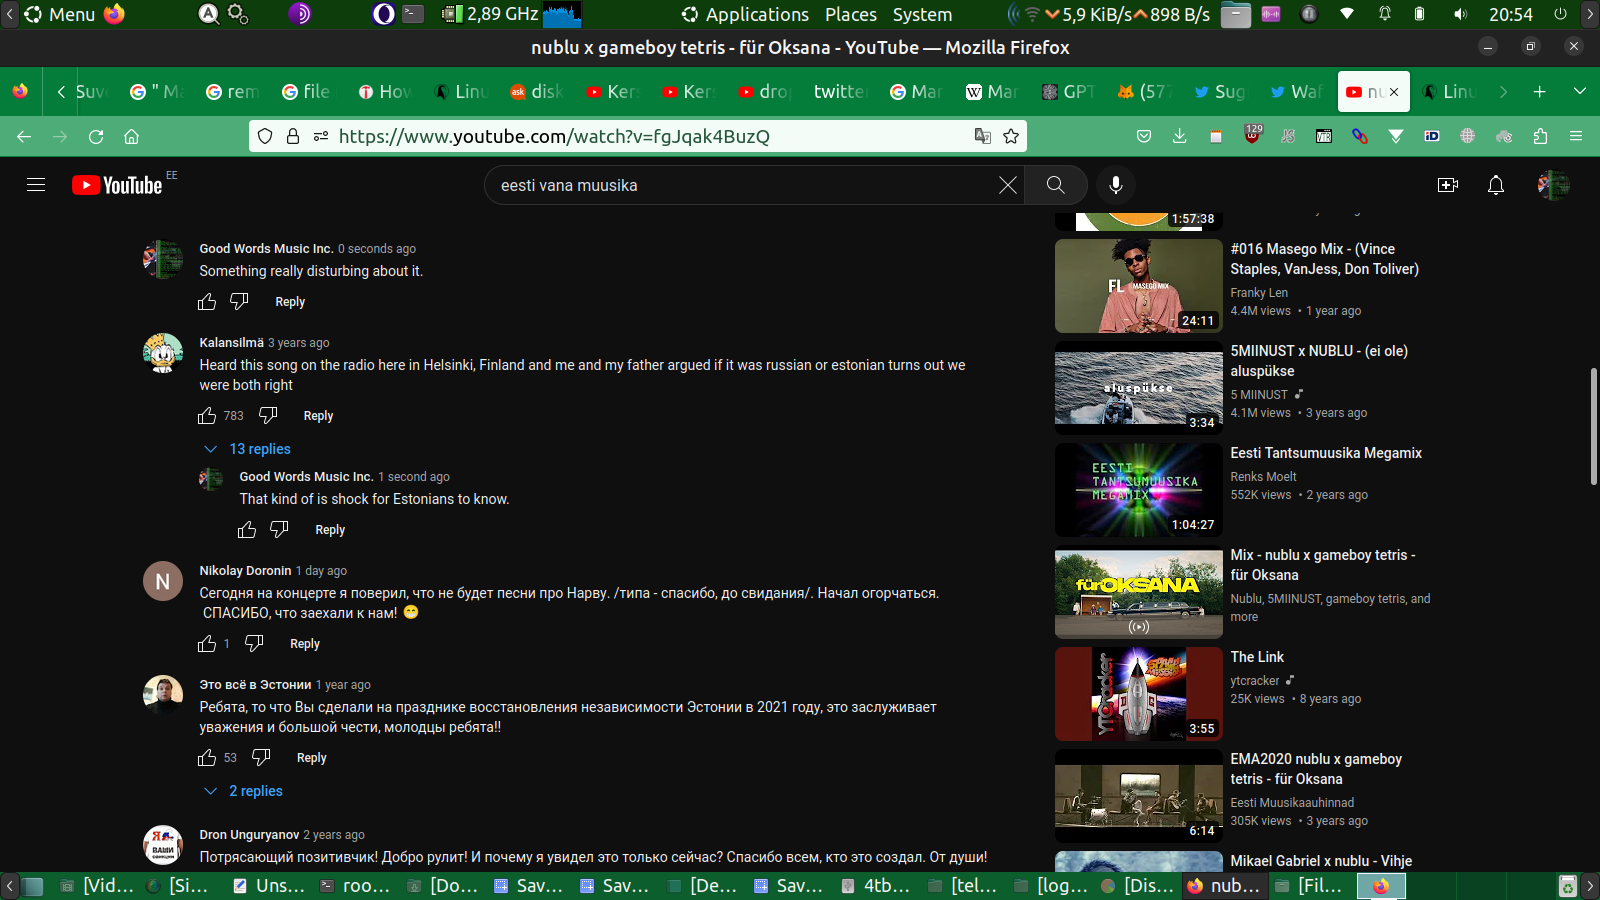Open Firefox application hamburger menu
1600x900 pixels.
(1576, 136)
